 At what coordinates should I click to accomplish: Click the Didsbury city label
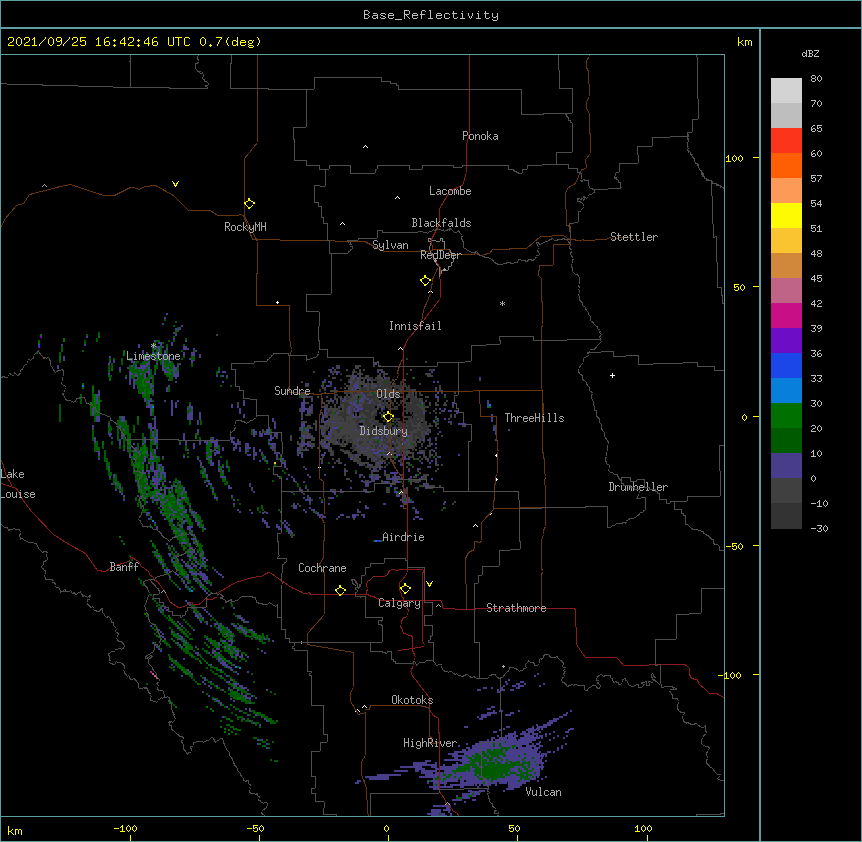click(384, 431)
